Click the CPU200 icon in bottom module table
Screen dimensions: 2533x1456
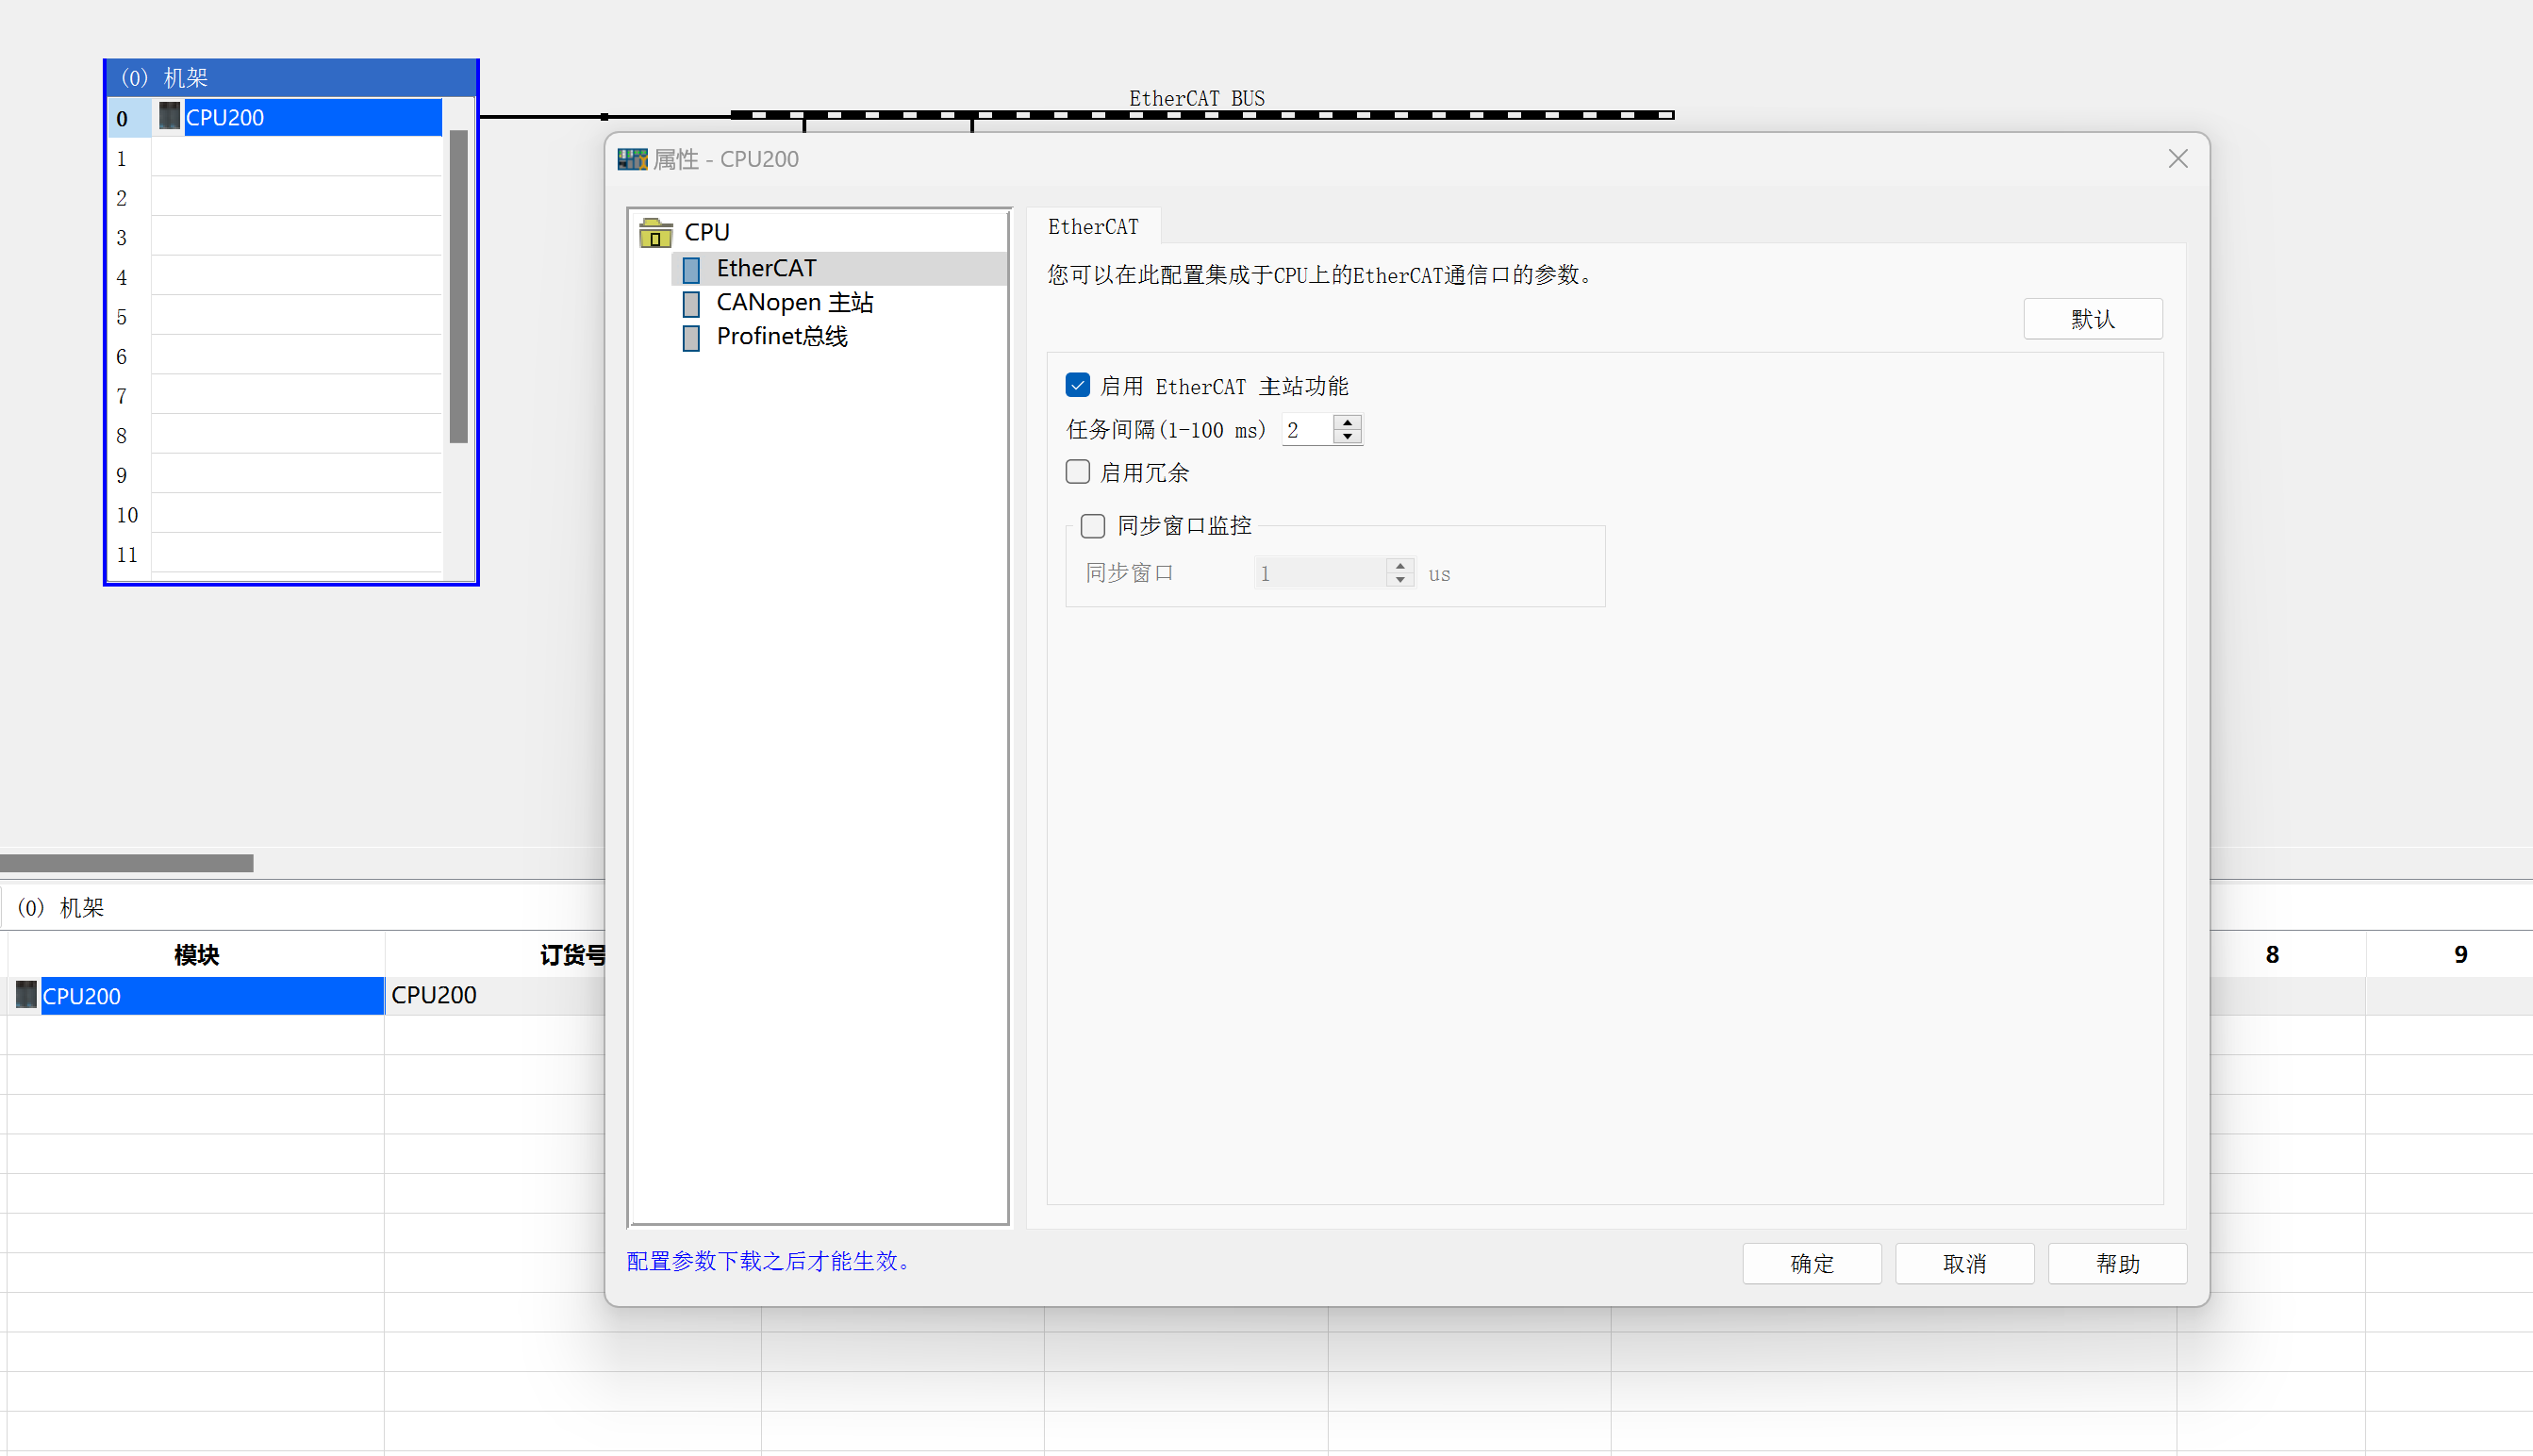(x=27, y=995)
